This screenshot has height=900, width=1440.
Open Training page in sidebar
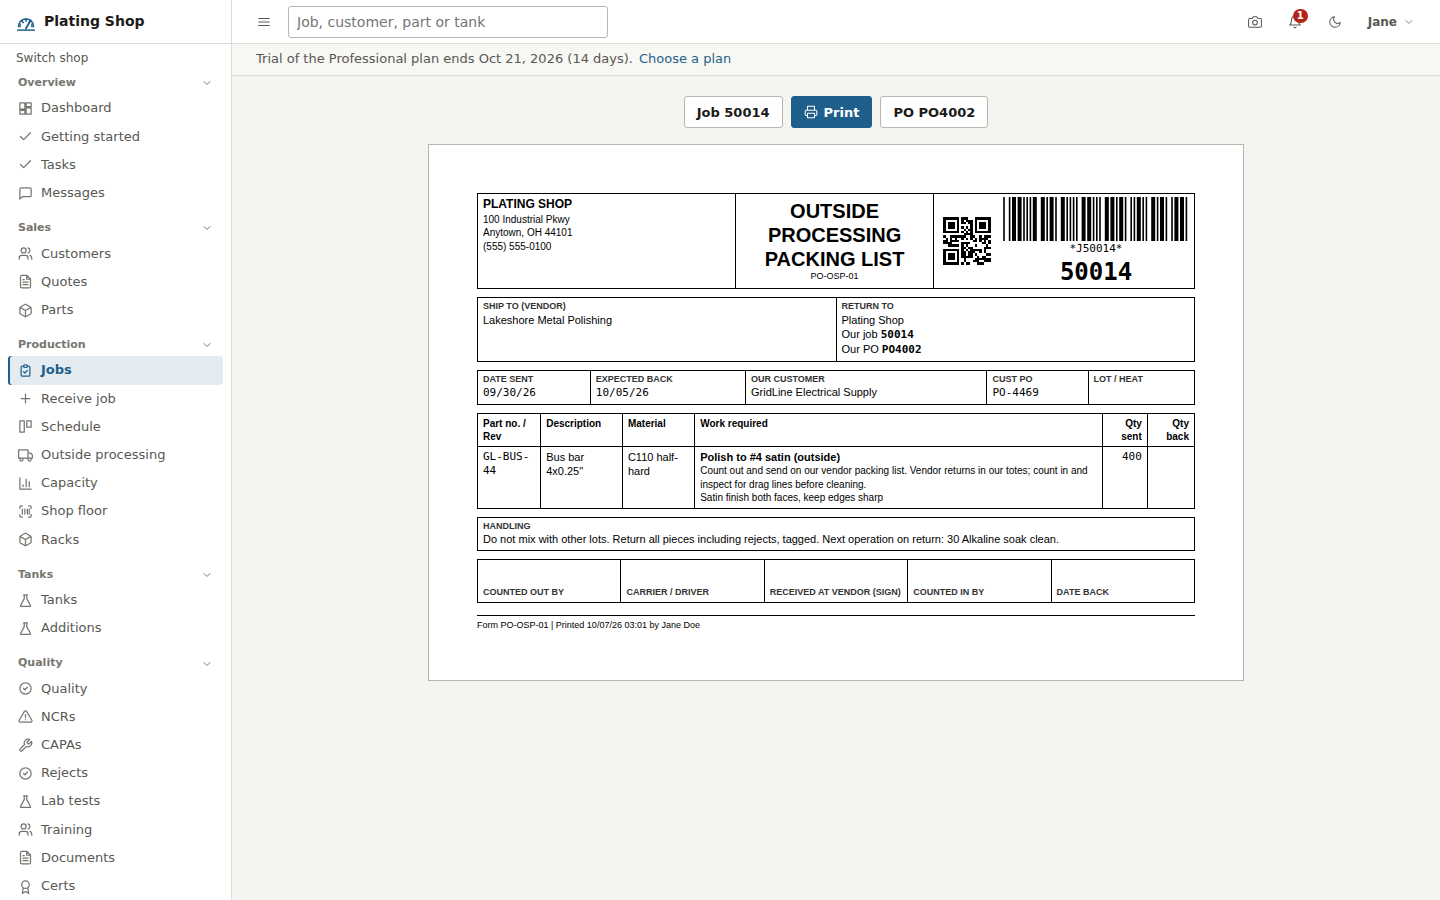click(116, 830)
